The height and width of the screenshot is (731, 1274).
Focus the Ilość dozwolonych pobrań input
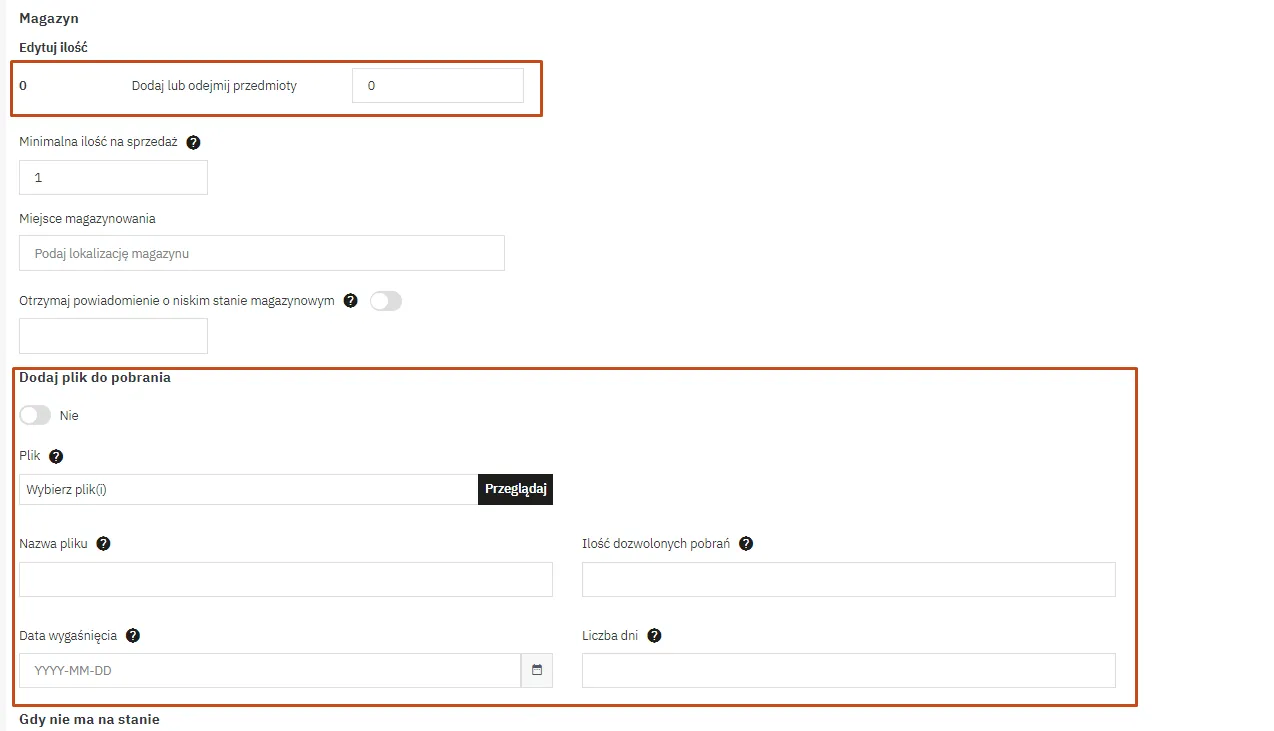point(848,580)
